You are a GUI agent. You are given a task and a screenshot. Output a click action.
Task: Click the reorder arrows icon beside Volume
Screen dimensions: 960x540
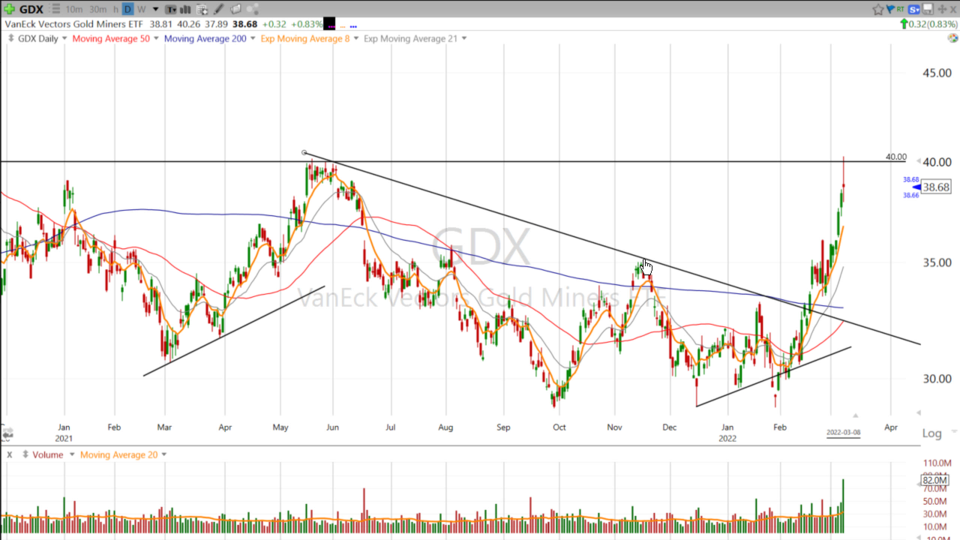(x=25, y=454)
